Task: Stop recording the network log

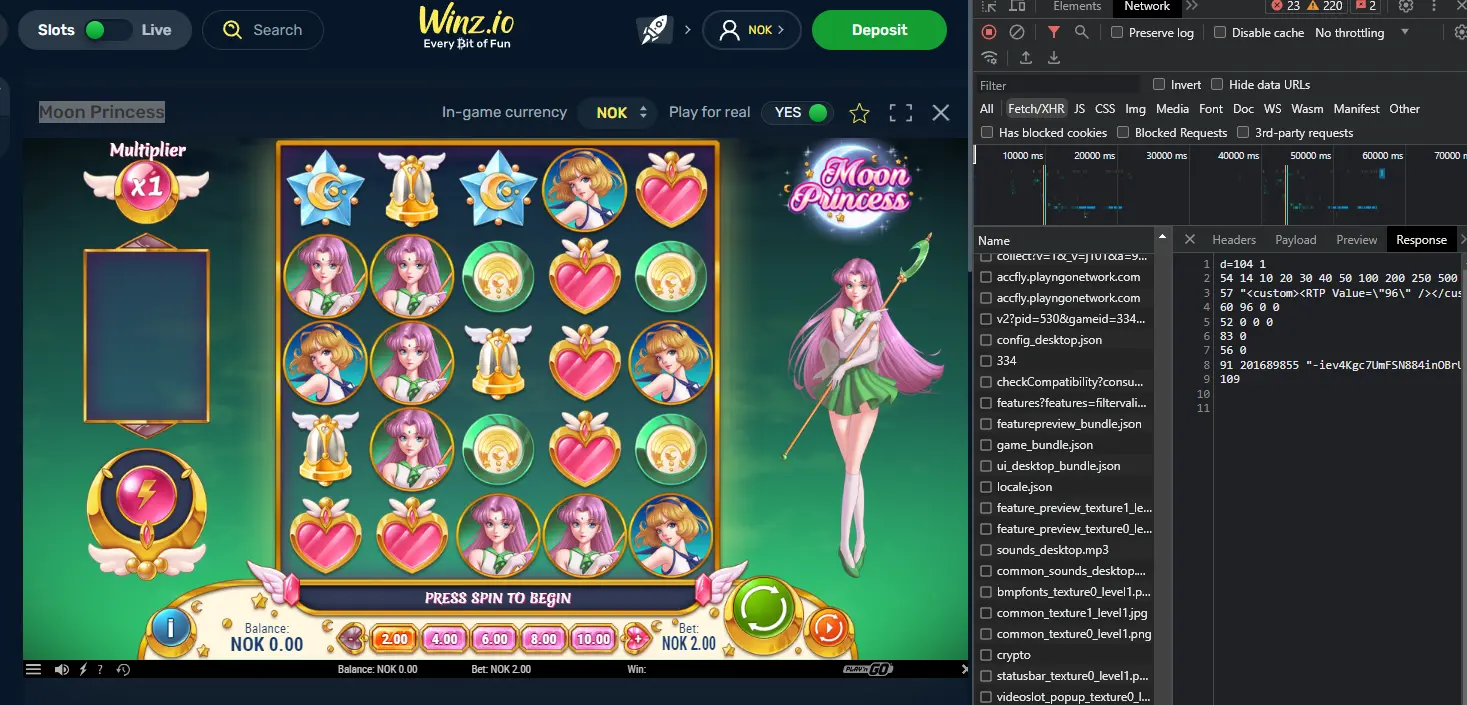Action: click(x=989, y=32)
